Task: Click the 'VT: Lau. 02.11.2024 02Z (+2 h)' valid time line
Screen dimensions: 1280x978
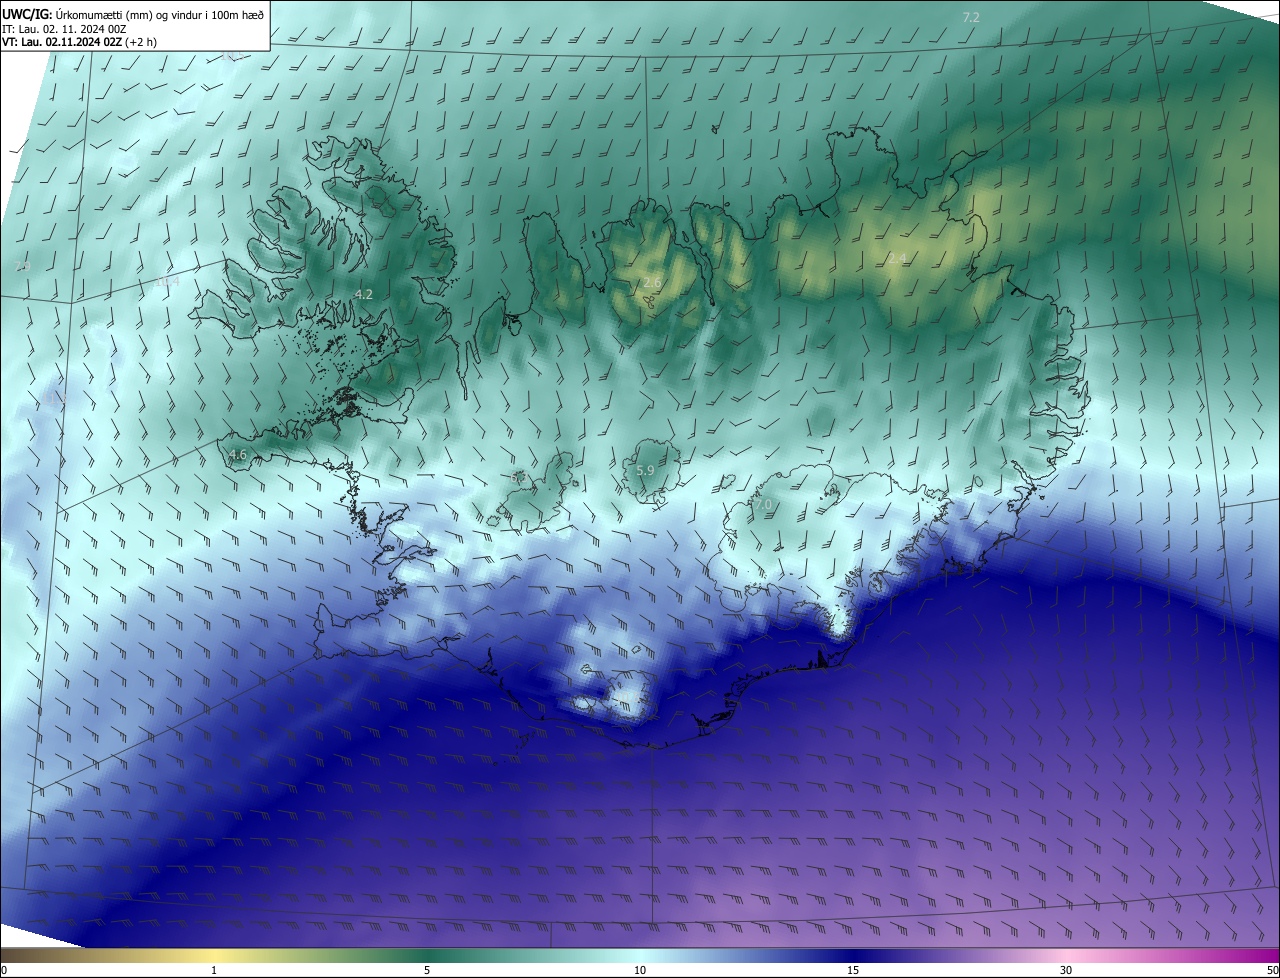Action: pyautogui.click(x=79, y=42)
